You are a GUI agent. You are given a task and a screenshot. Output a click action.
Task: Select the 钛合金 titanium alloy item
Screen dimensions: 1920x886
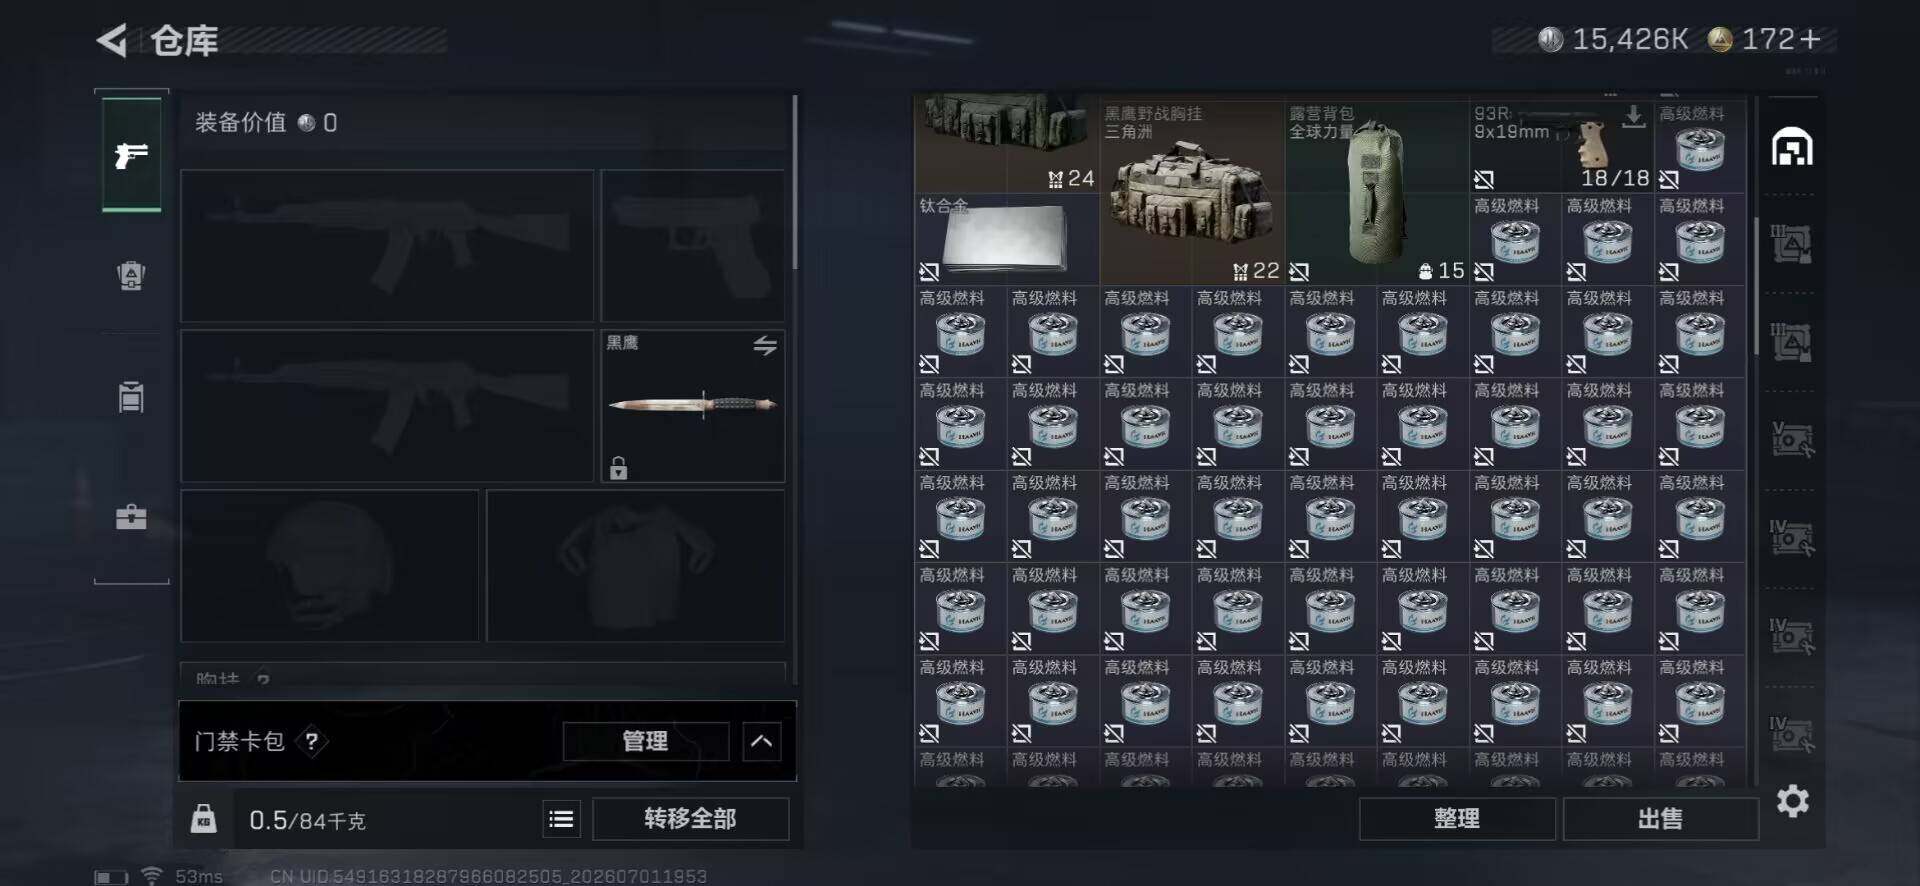click(1007, 239)
